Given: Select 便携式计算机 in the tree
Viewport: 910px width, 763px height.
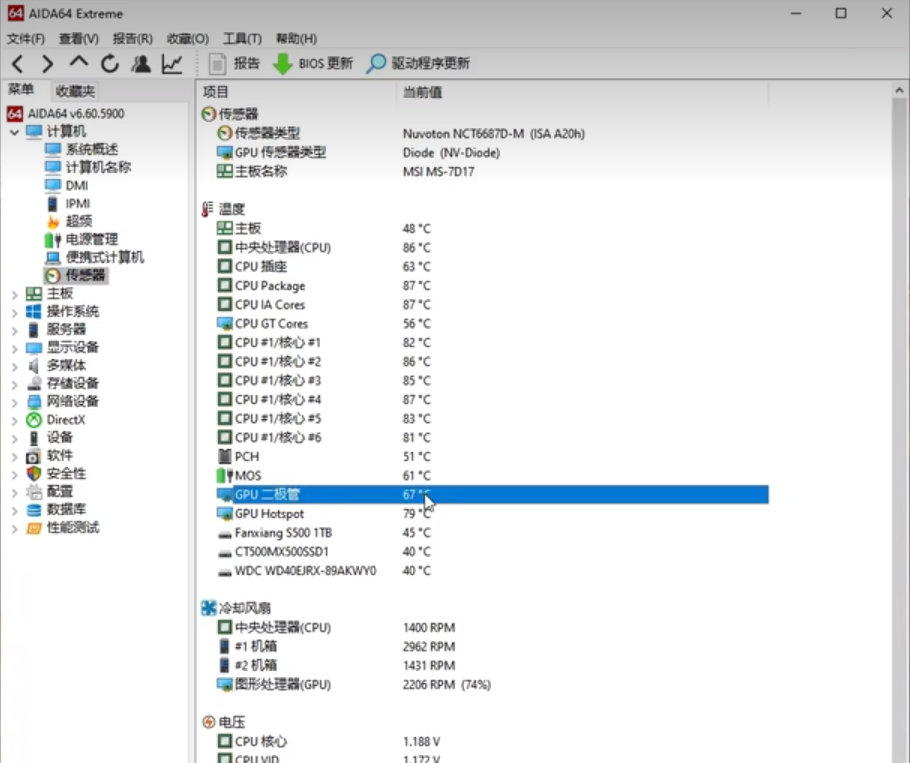Looking at the screenshot, I should click(x=104, y=257).
